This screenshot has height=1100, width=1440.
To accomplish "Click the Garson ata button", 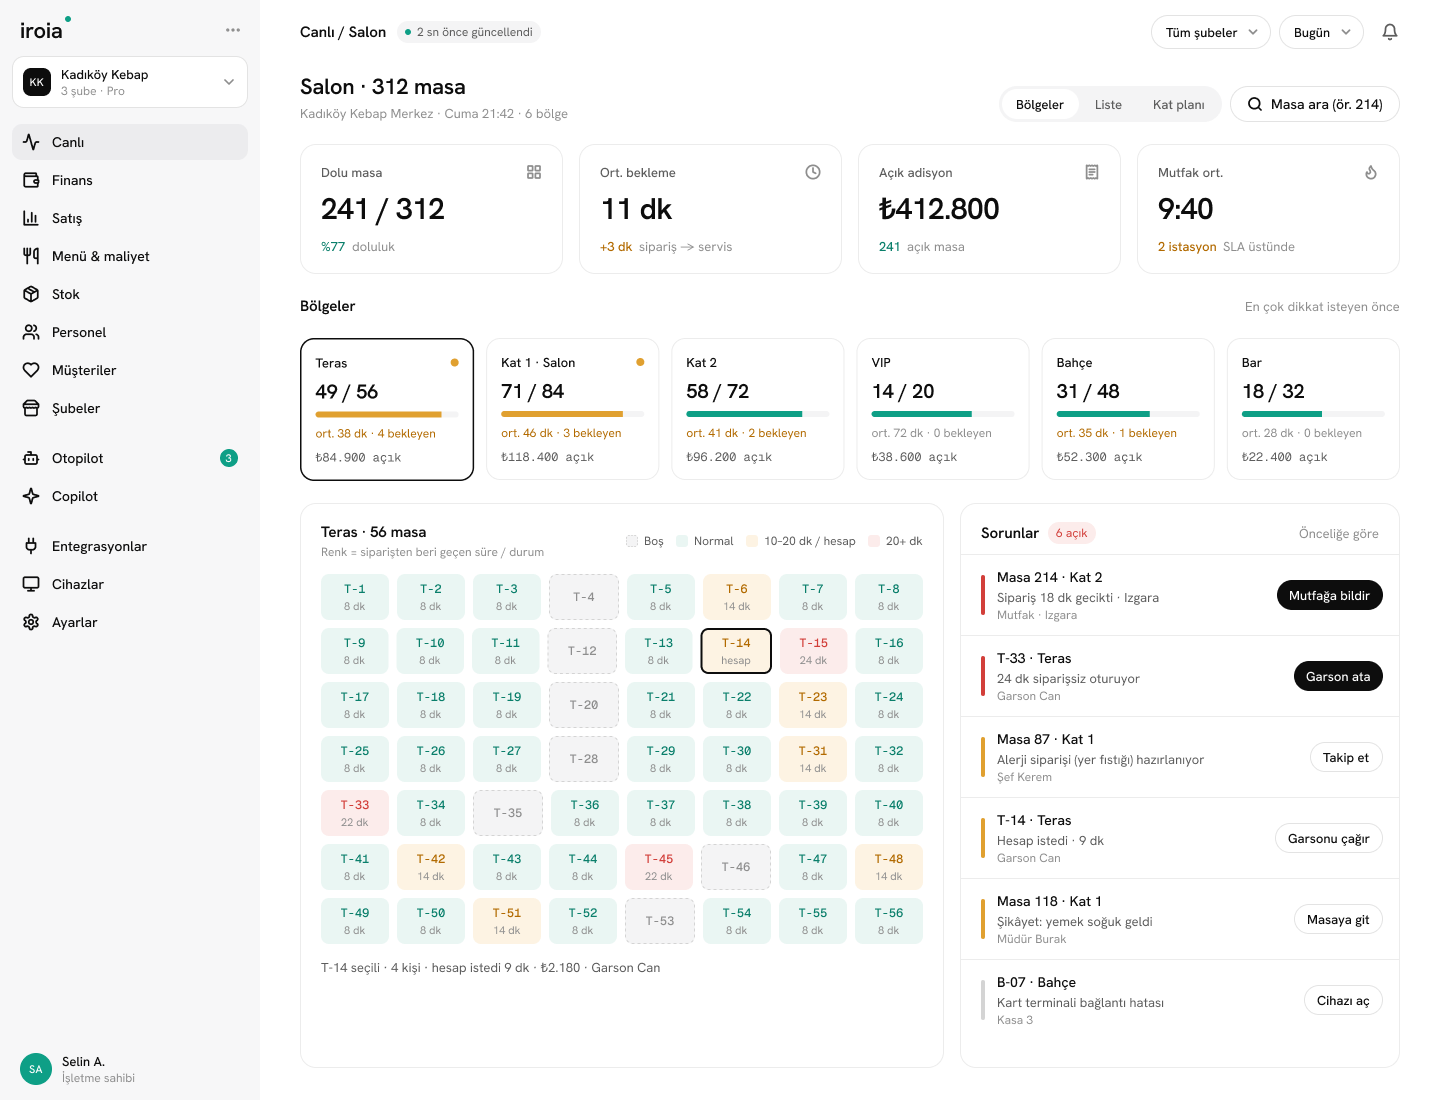I will pyautogui.click(x=1338, y=676).
